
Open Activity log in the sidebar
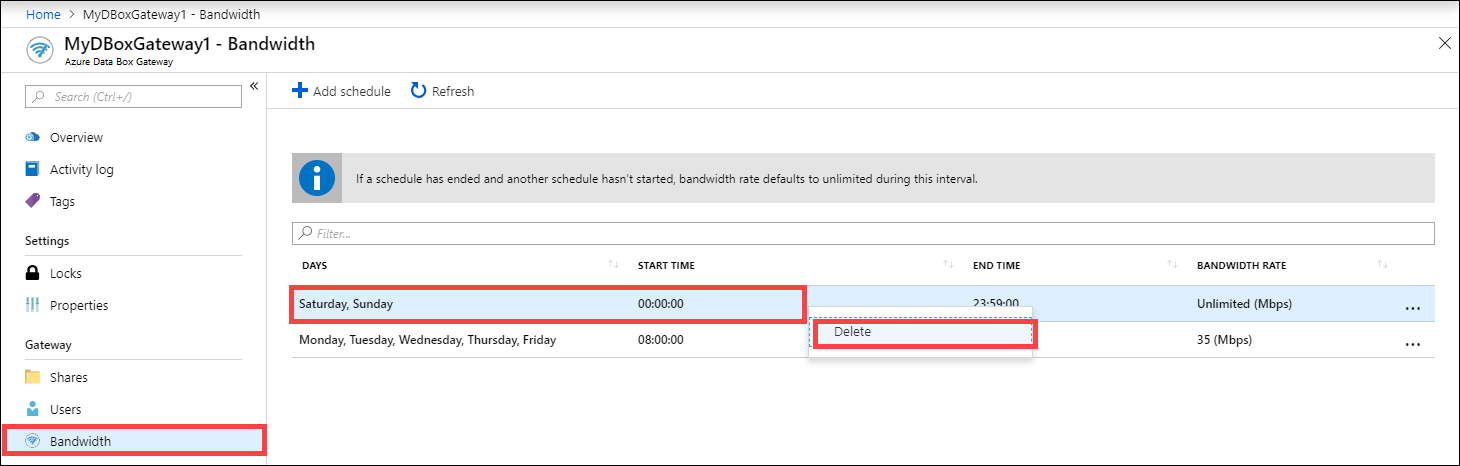click(x=82, y=169)
